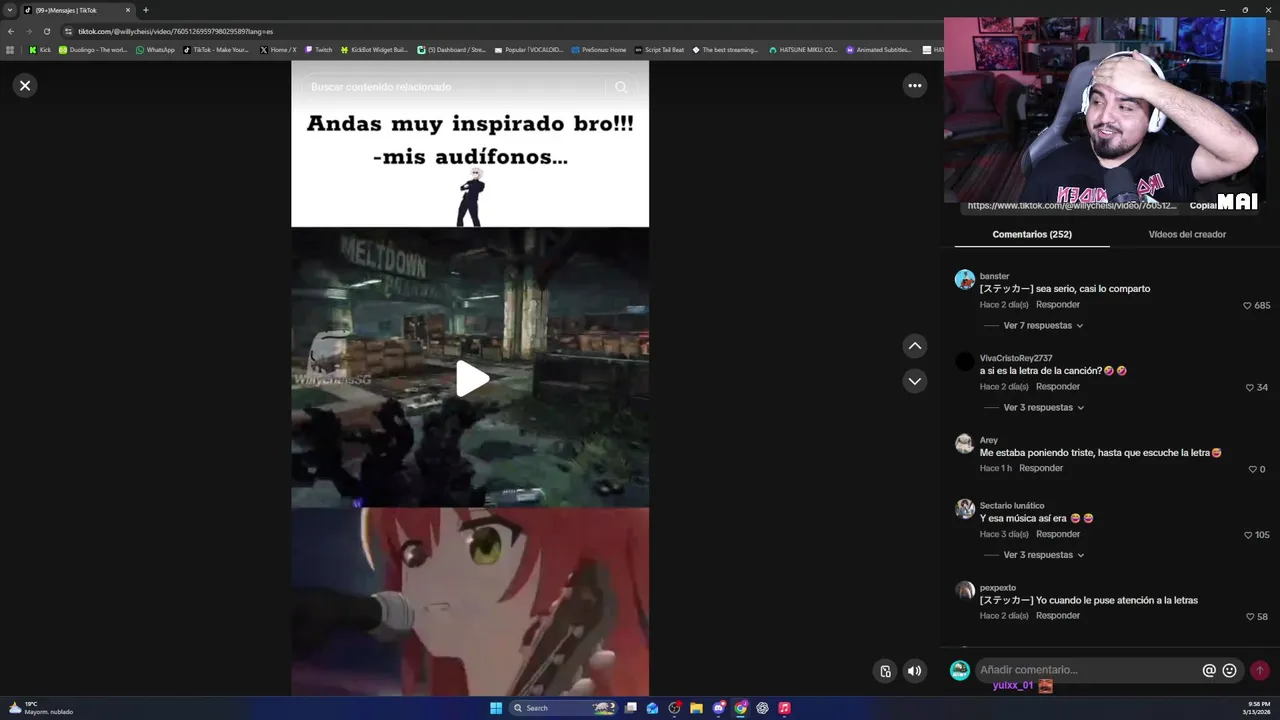Open the 'TikTok - Make Your...' bookmark
Image resolution: width=1280 pixels, height=720 pixels.
coord(216,49)
